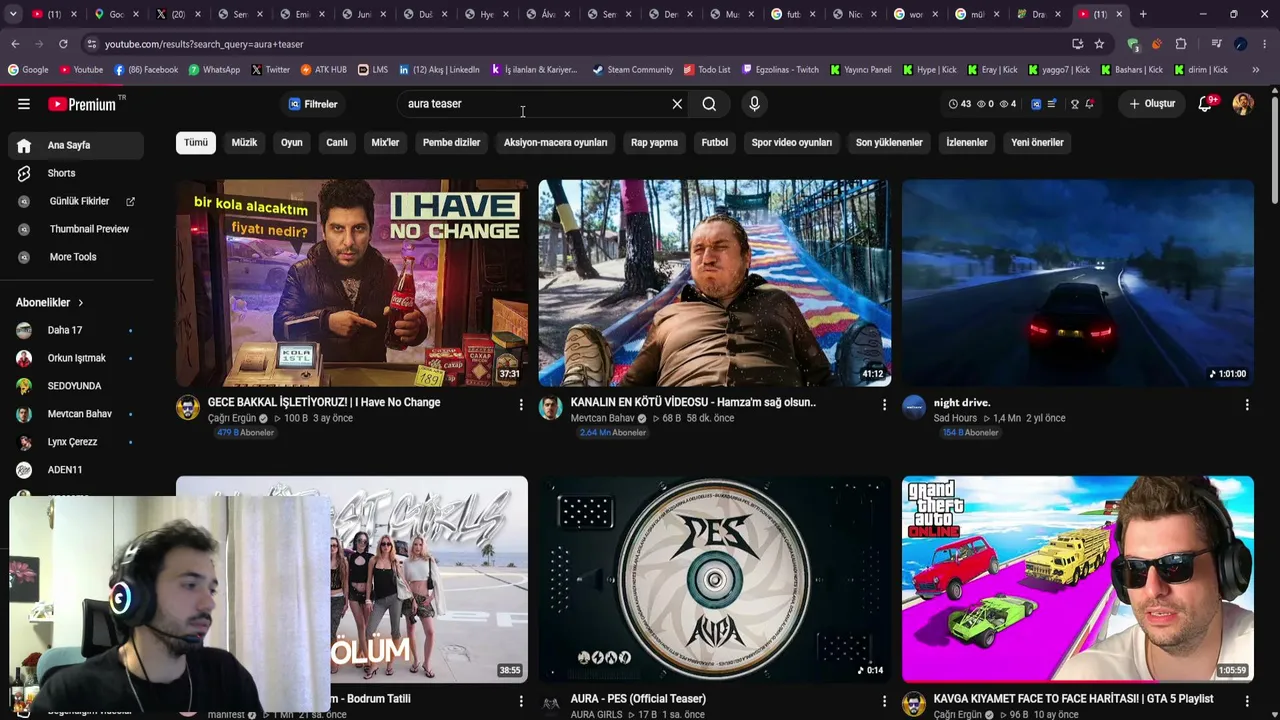Open the tab search dropdown arrow
Screen dimensions: 1280x720
[13, 14]
